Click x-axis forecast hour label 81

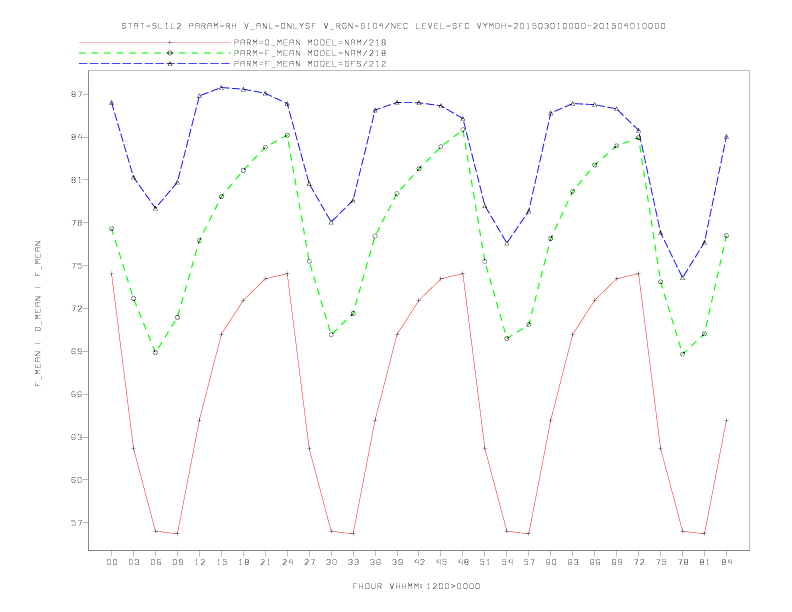(705, 562)
